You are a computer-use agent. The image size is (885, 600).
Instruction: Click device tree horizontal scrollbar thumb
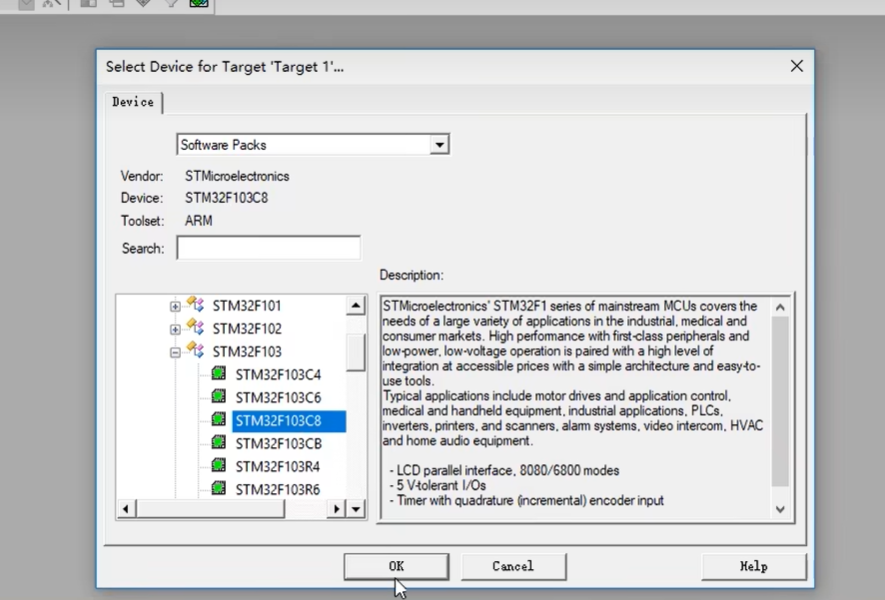point(210,509)
